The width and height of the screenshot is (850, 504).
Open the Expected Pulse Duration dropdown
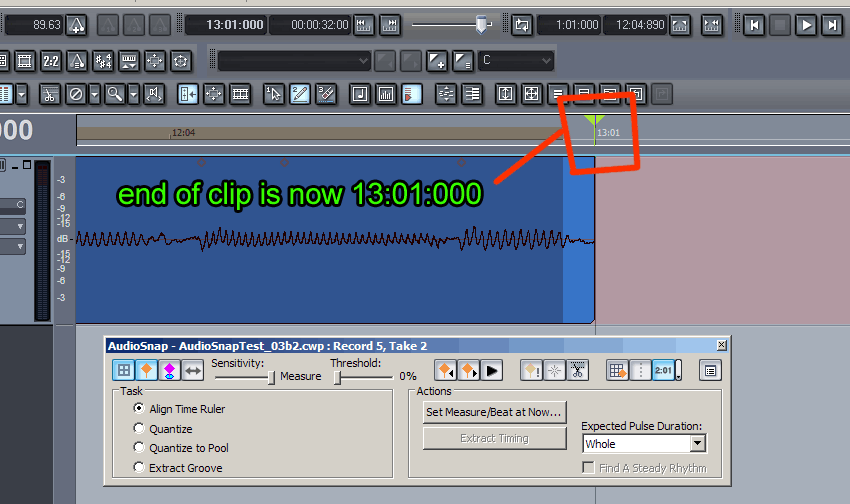coord(697,443)
